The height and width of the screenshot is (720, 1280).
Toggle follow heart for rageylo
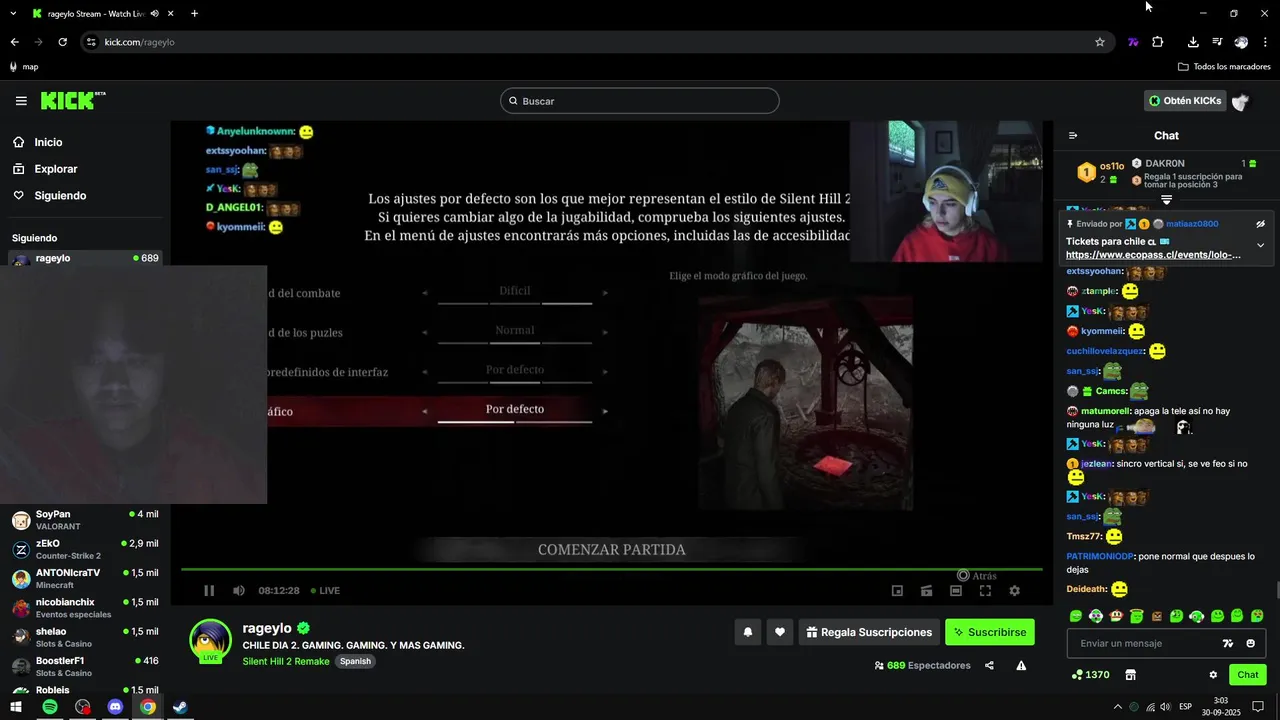(x=780, y=632)
